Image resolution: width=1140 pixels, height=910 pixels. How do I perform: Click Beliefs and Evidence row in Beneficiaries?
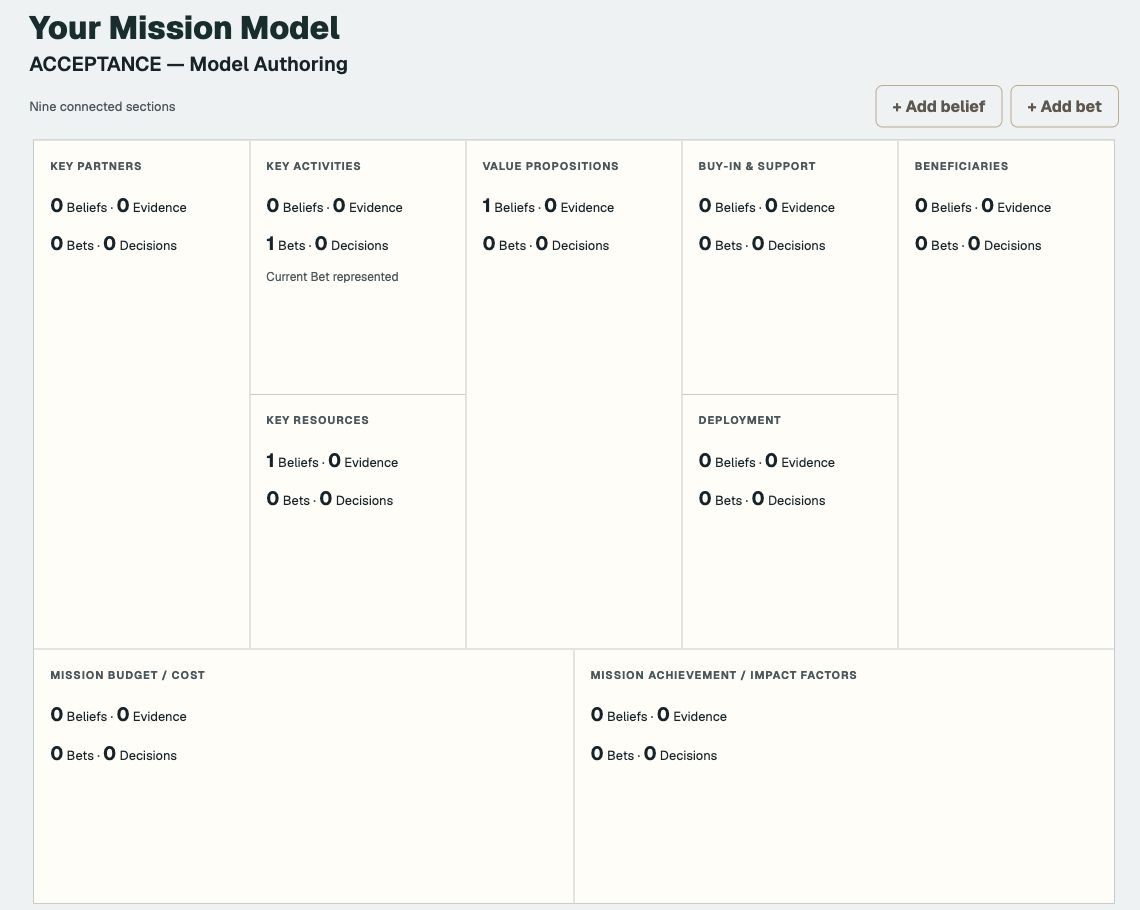(982, 206)
